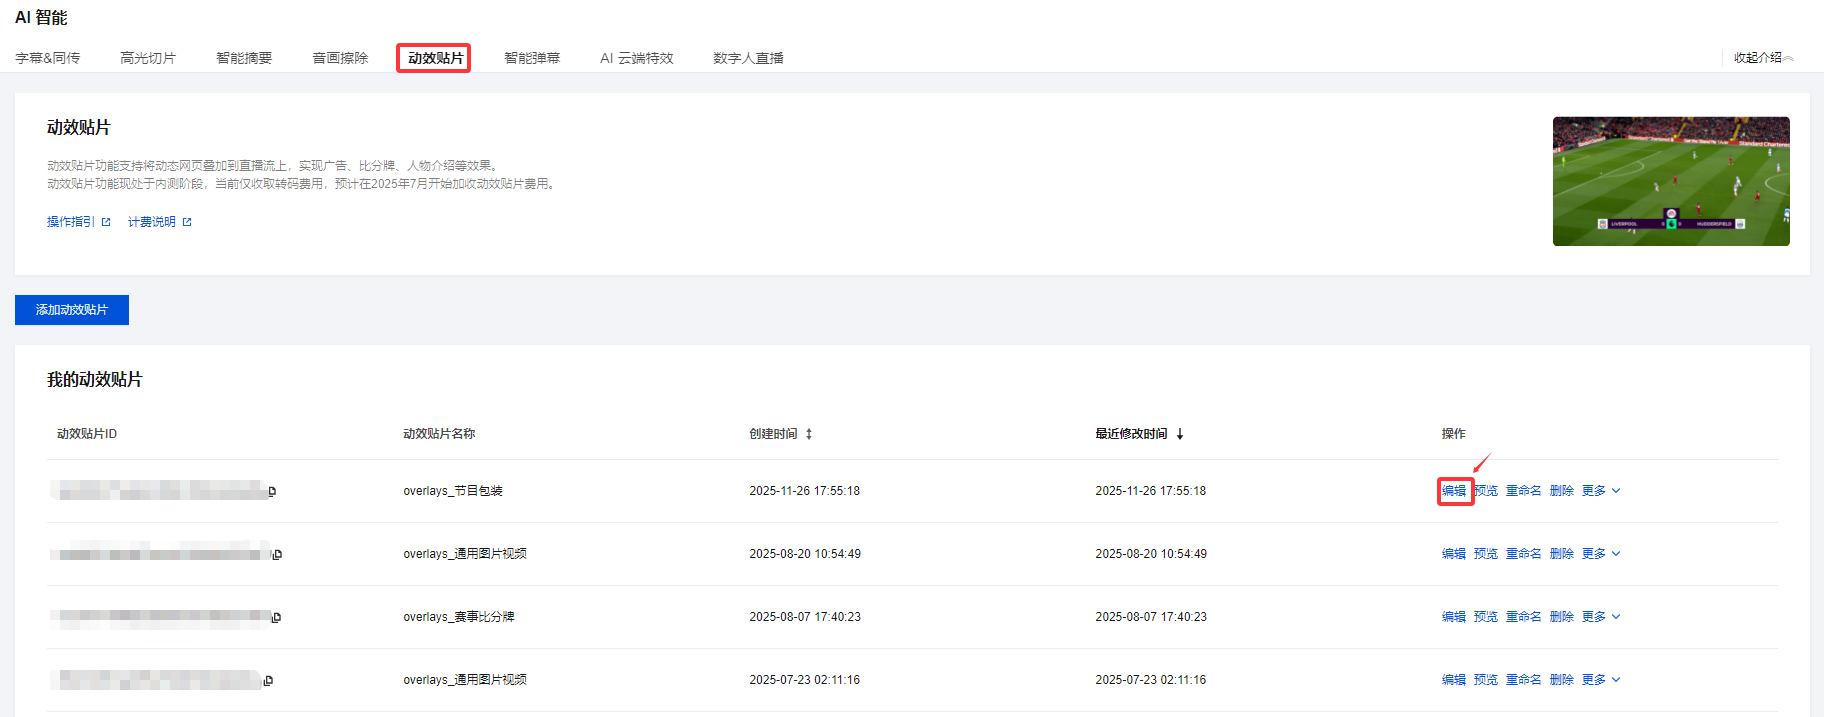
Task: Copy ID of the 2025-08-20 sticker row
Action: (277, 554)
